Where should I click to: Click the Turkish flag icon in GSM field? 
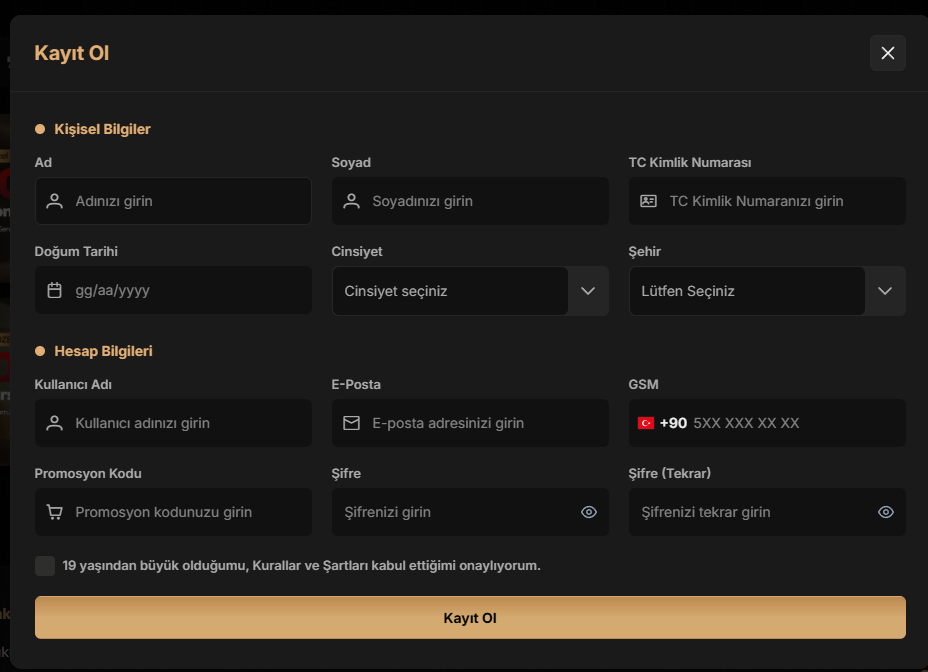(x=646, y=423)
